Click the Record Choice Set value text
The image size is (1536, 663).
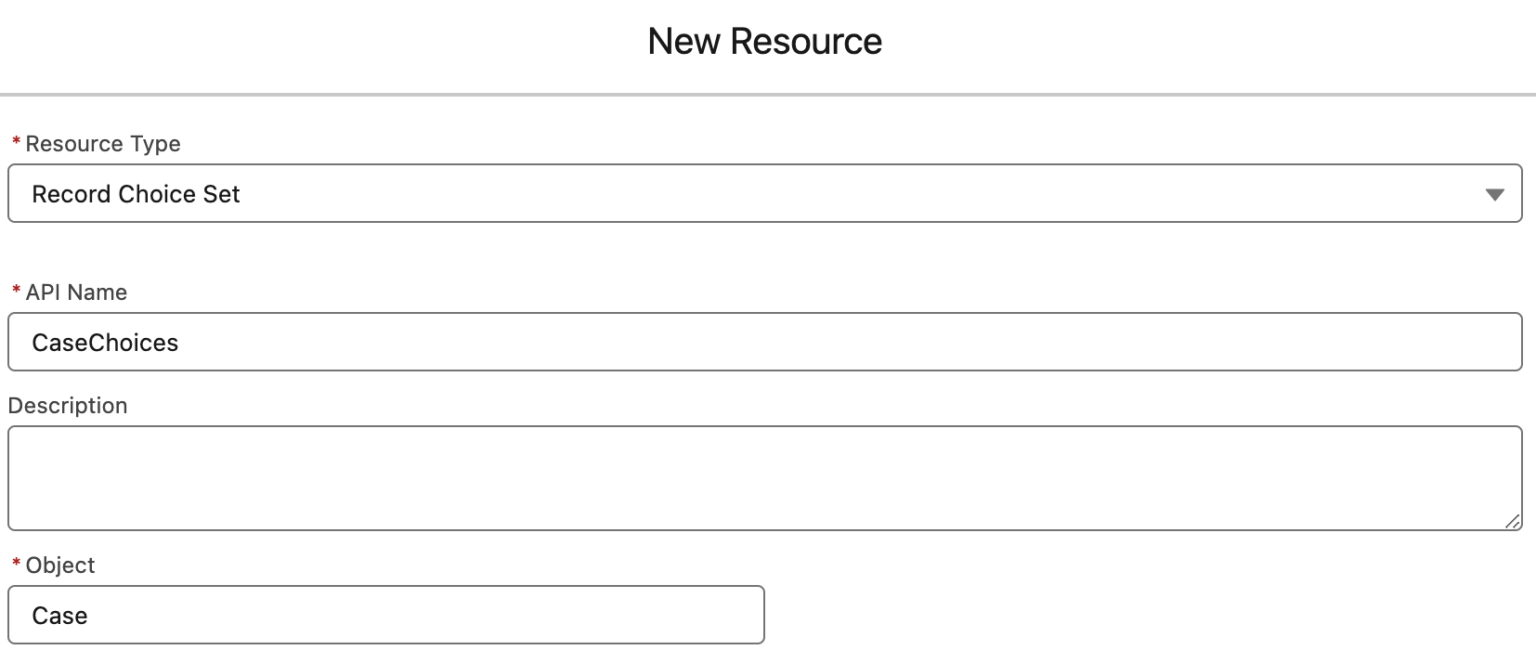[138, 194]
